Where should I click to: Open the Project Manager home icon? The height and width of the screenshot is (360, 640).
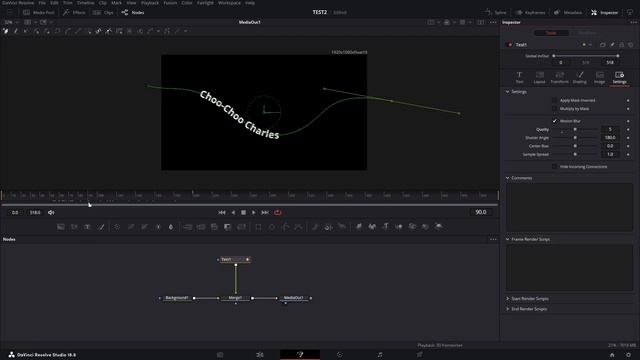click(612, 355)
